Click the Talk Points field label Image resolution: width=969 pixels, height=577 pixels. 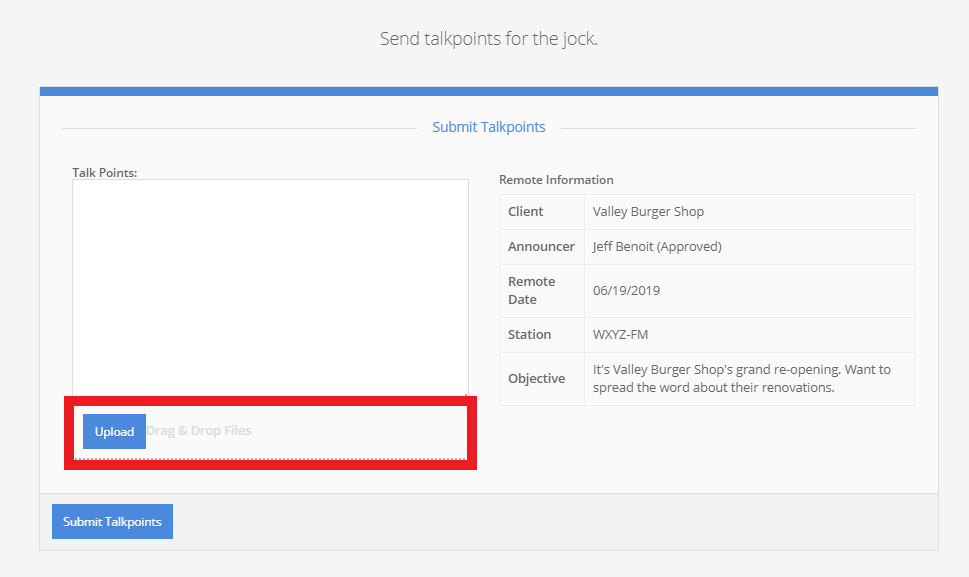(x=104, y=172)
